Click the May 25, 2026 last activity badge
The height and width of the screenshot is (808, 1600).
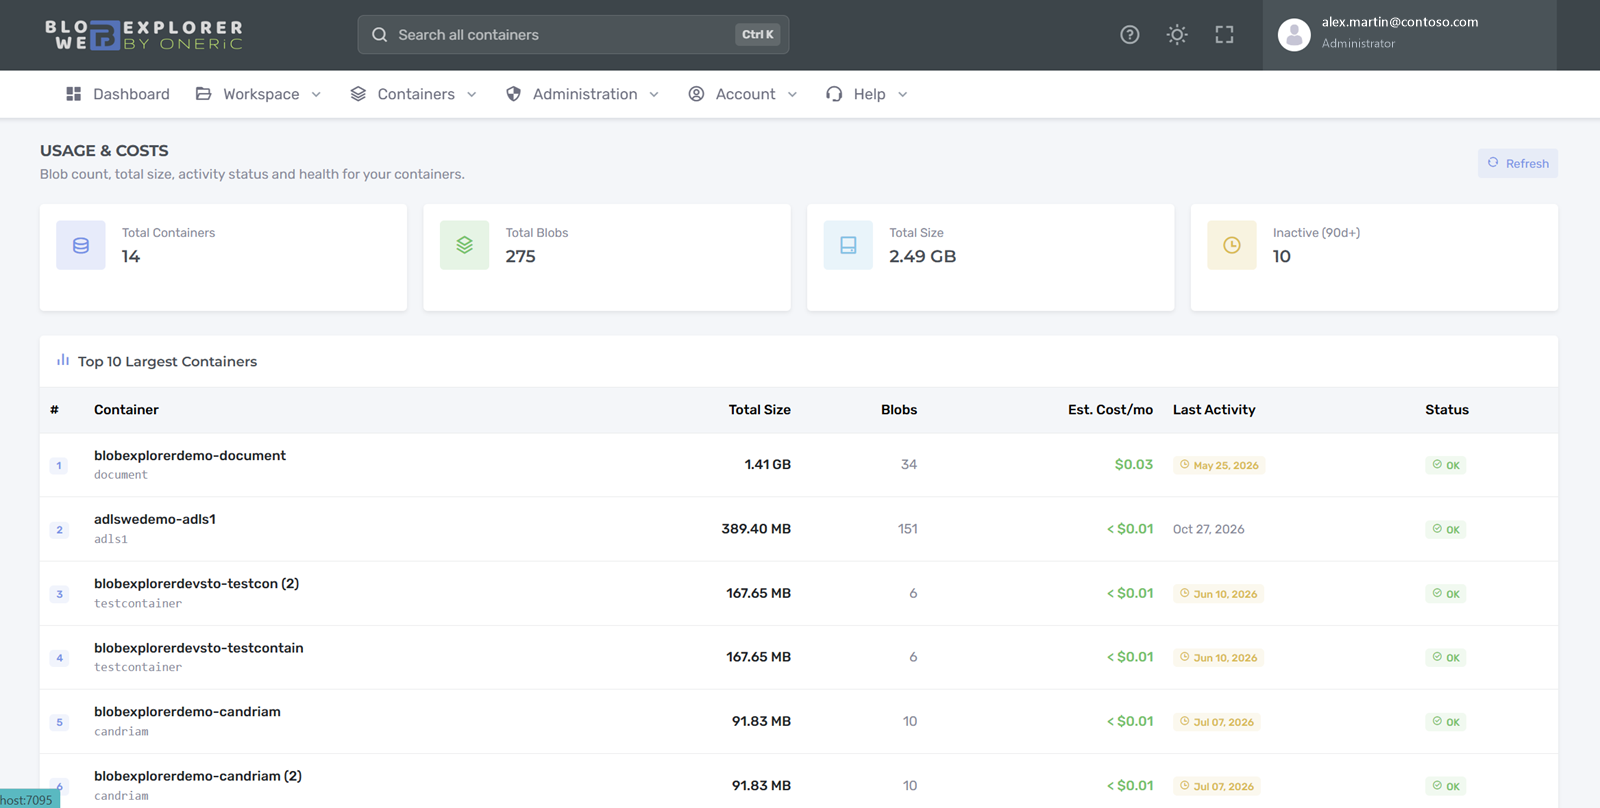click(x=1219, y=465)
